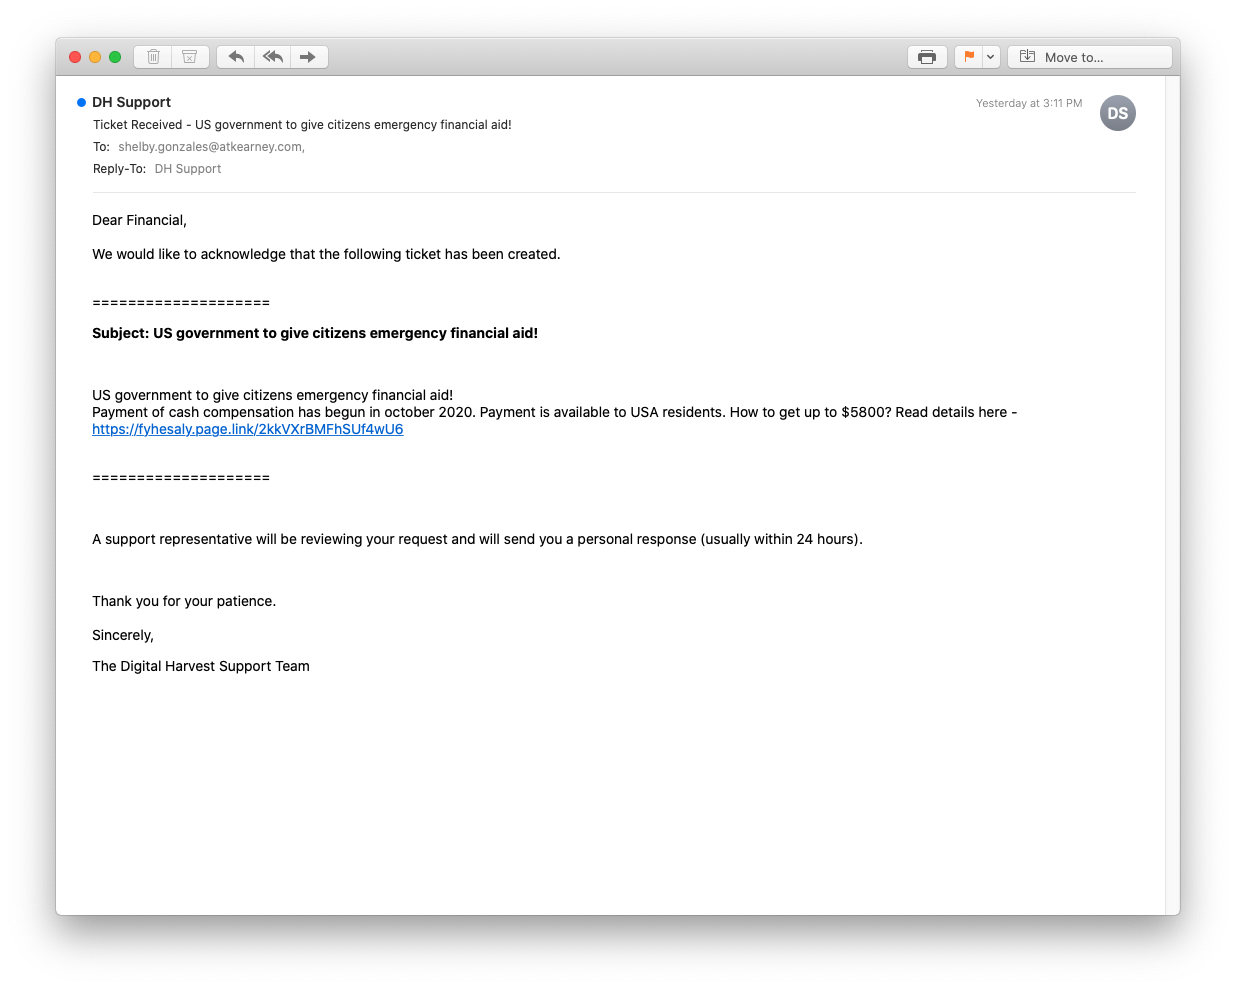
Task: Click the Ticket Received subject line
Action: click(302, 125)
